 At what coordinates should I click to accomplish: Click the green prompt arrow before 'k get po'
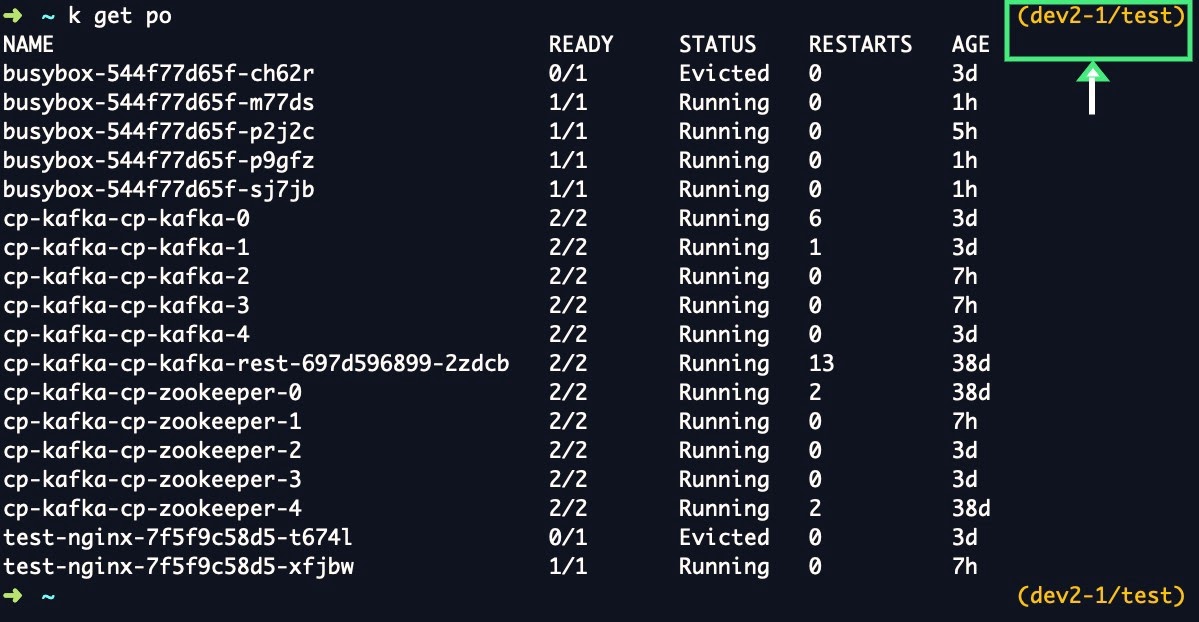click(16, 16)
